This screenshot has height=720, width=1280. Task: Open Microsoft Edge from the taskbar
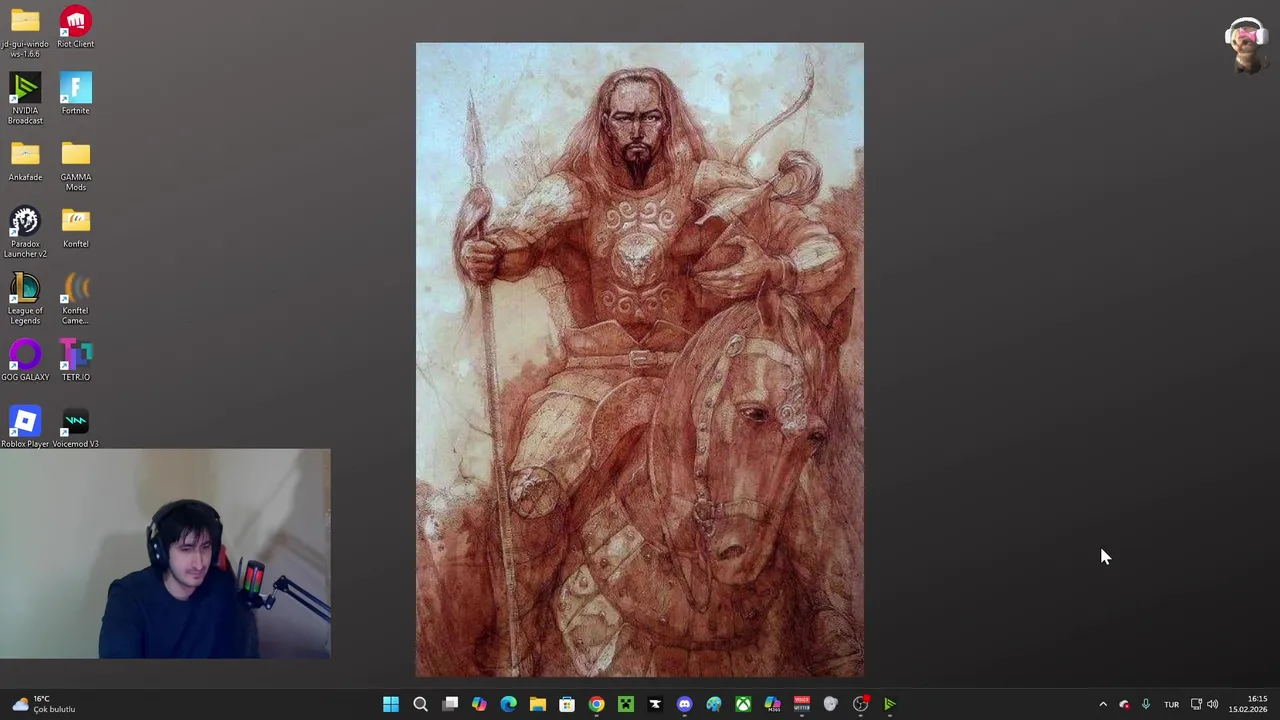point(508,704)
